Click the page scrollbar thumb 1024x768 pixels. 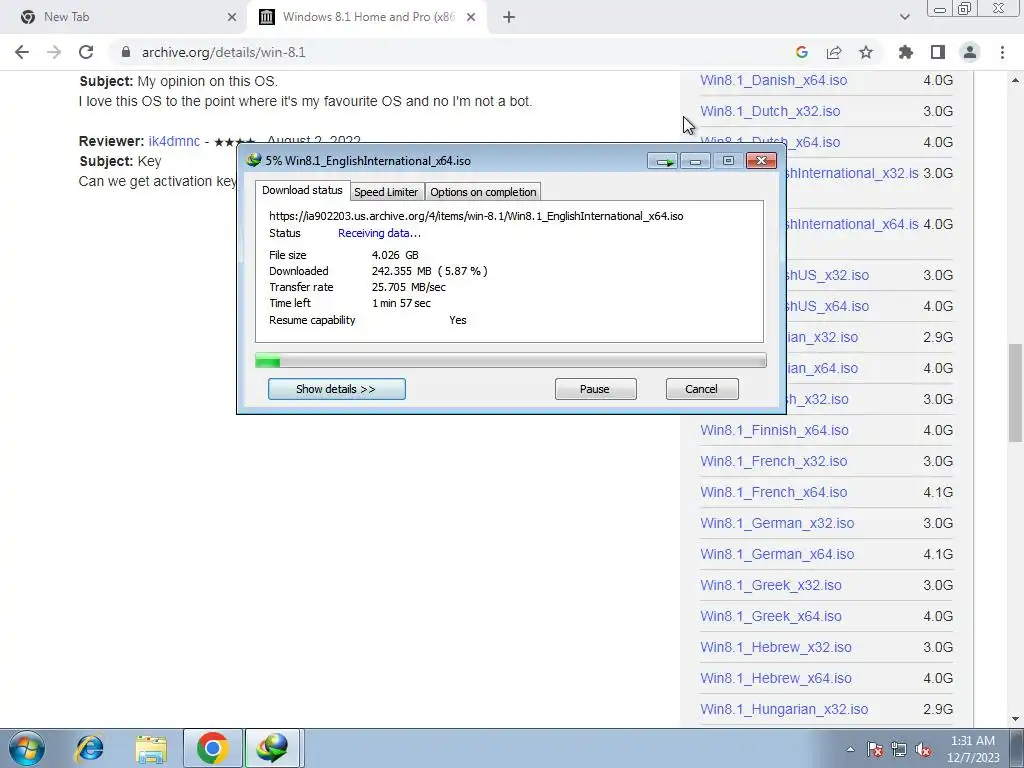tap(1015, 393)
